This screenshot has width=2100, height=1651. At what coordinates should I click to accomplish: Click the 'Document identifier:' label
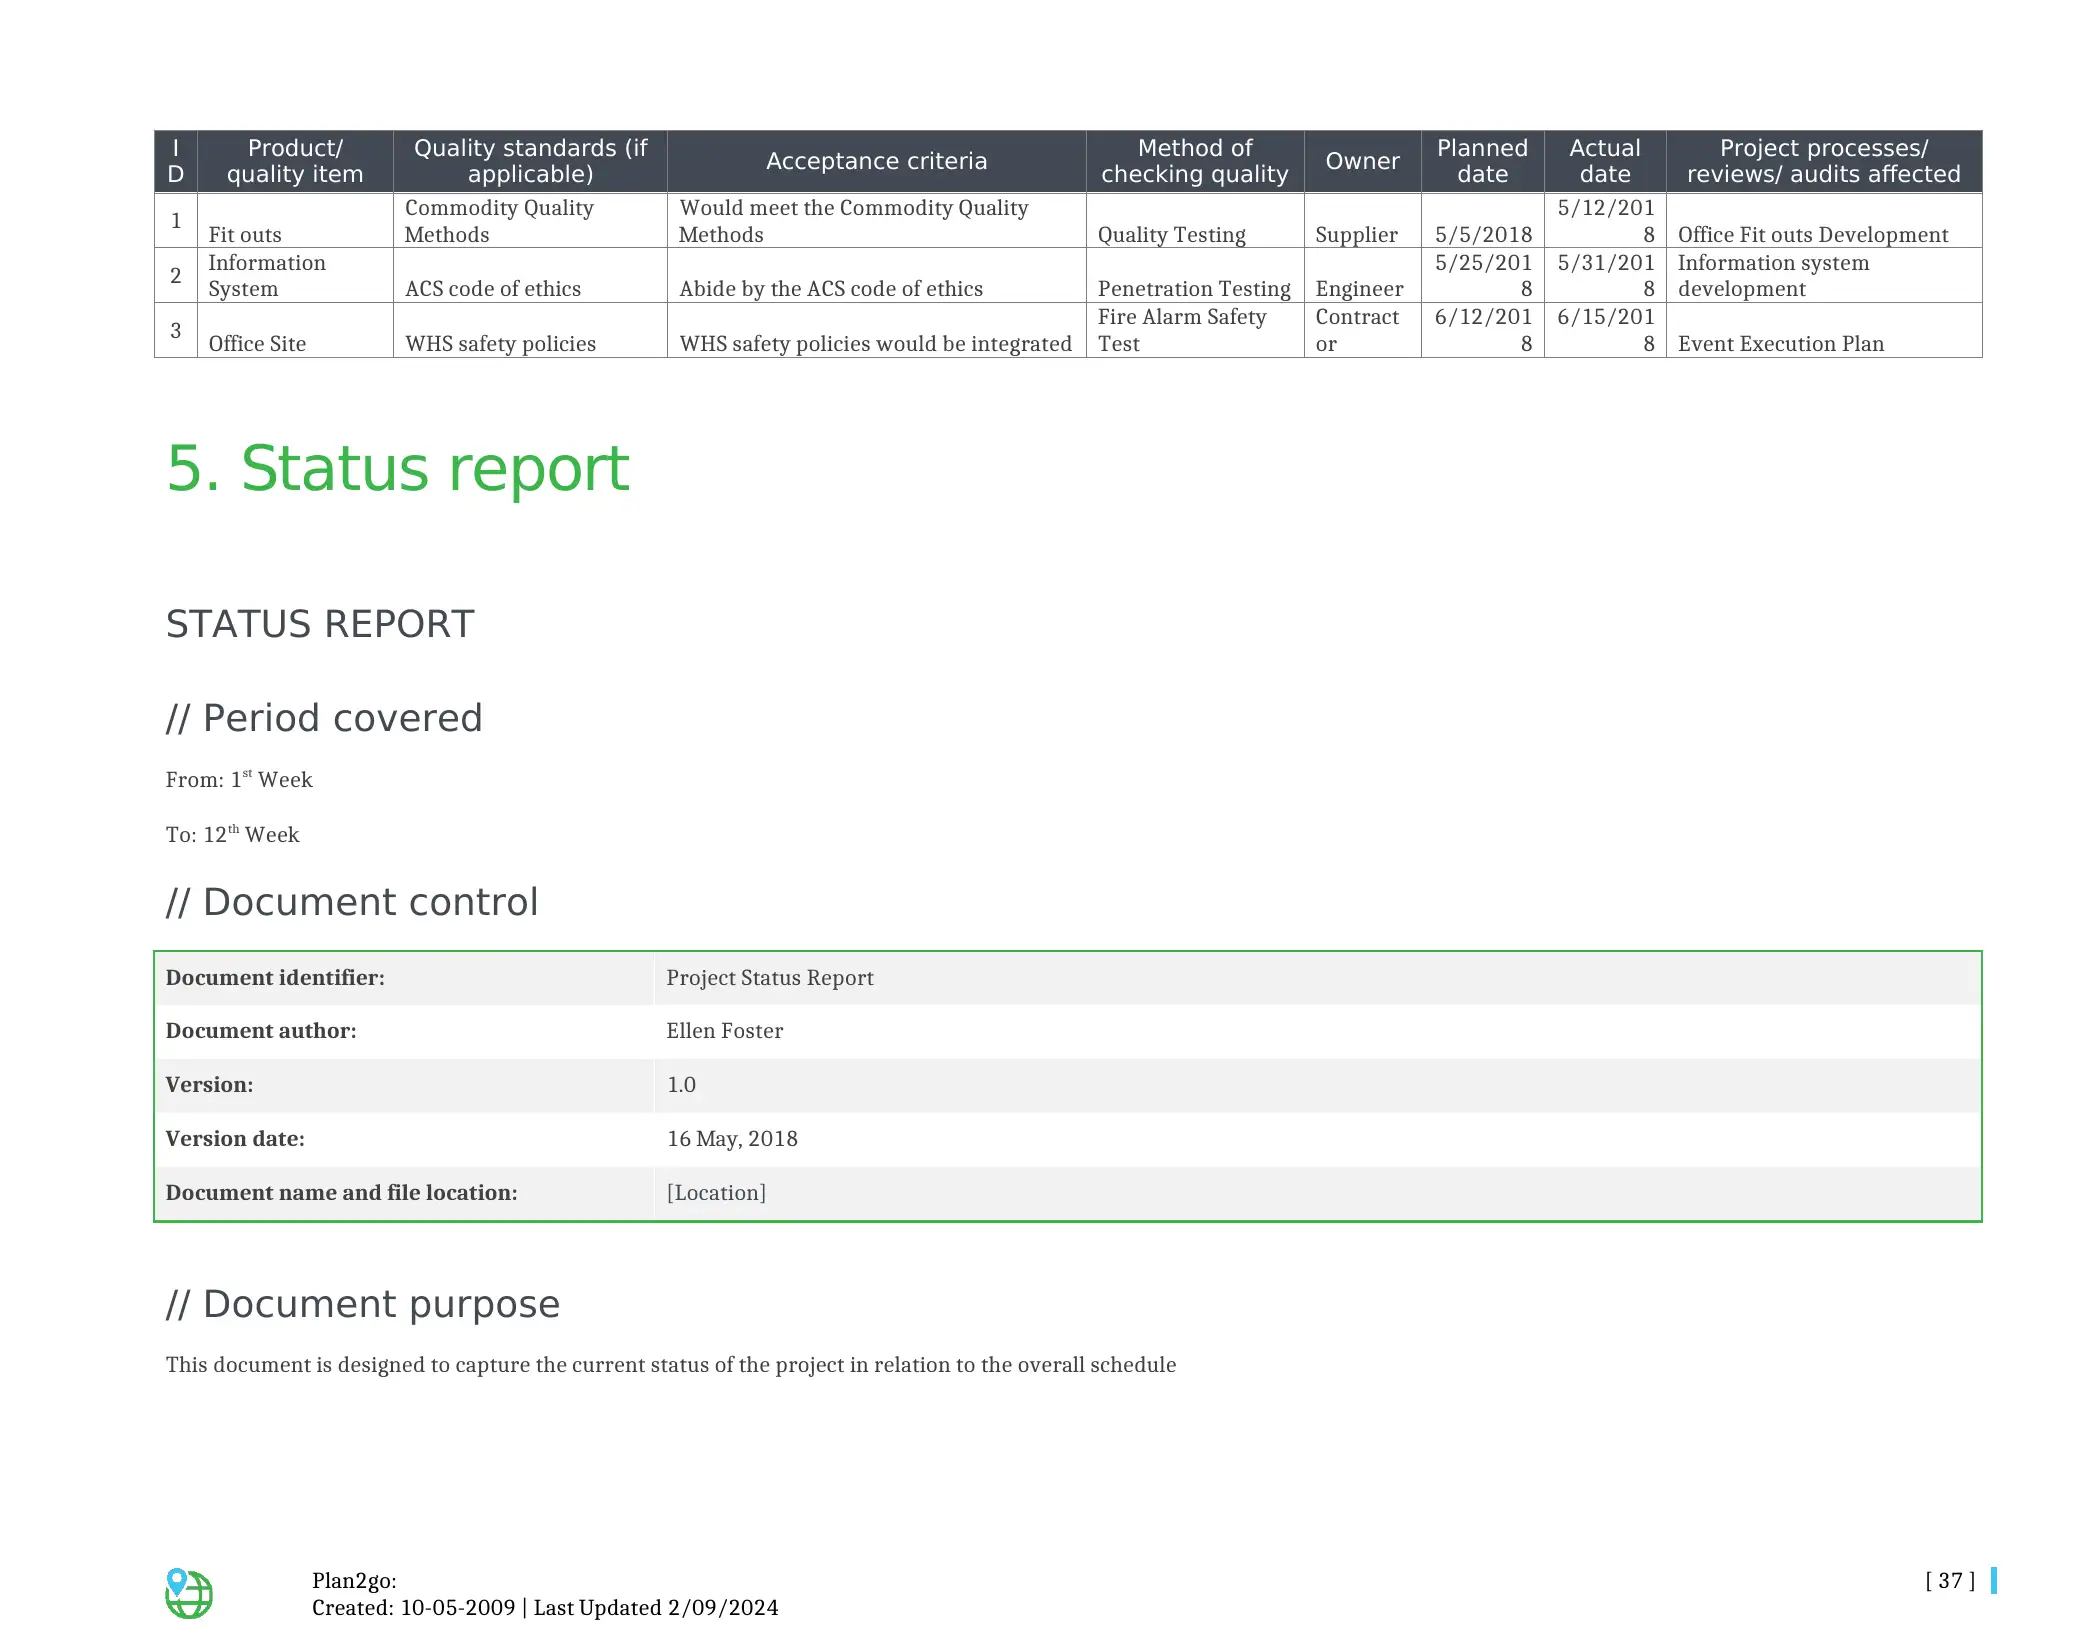pyautogui.click(x=275, y=978)
